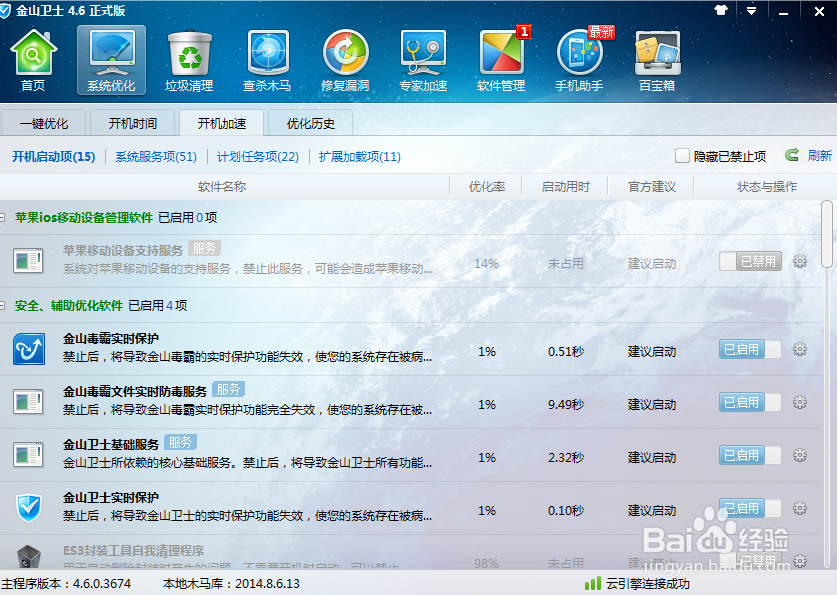837x595 pixels.
Task: Open 专家加速 expert acceleration
Action: pos(423,60)
